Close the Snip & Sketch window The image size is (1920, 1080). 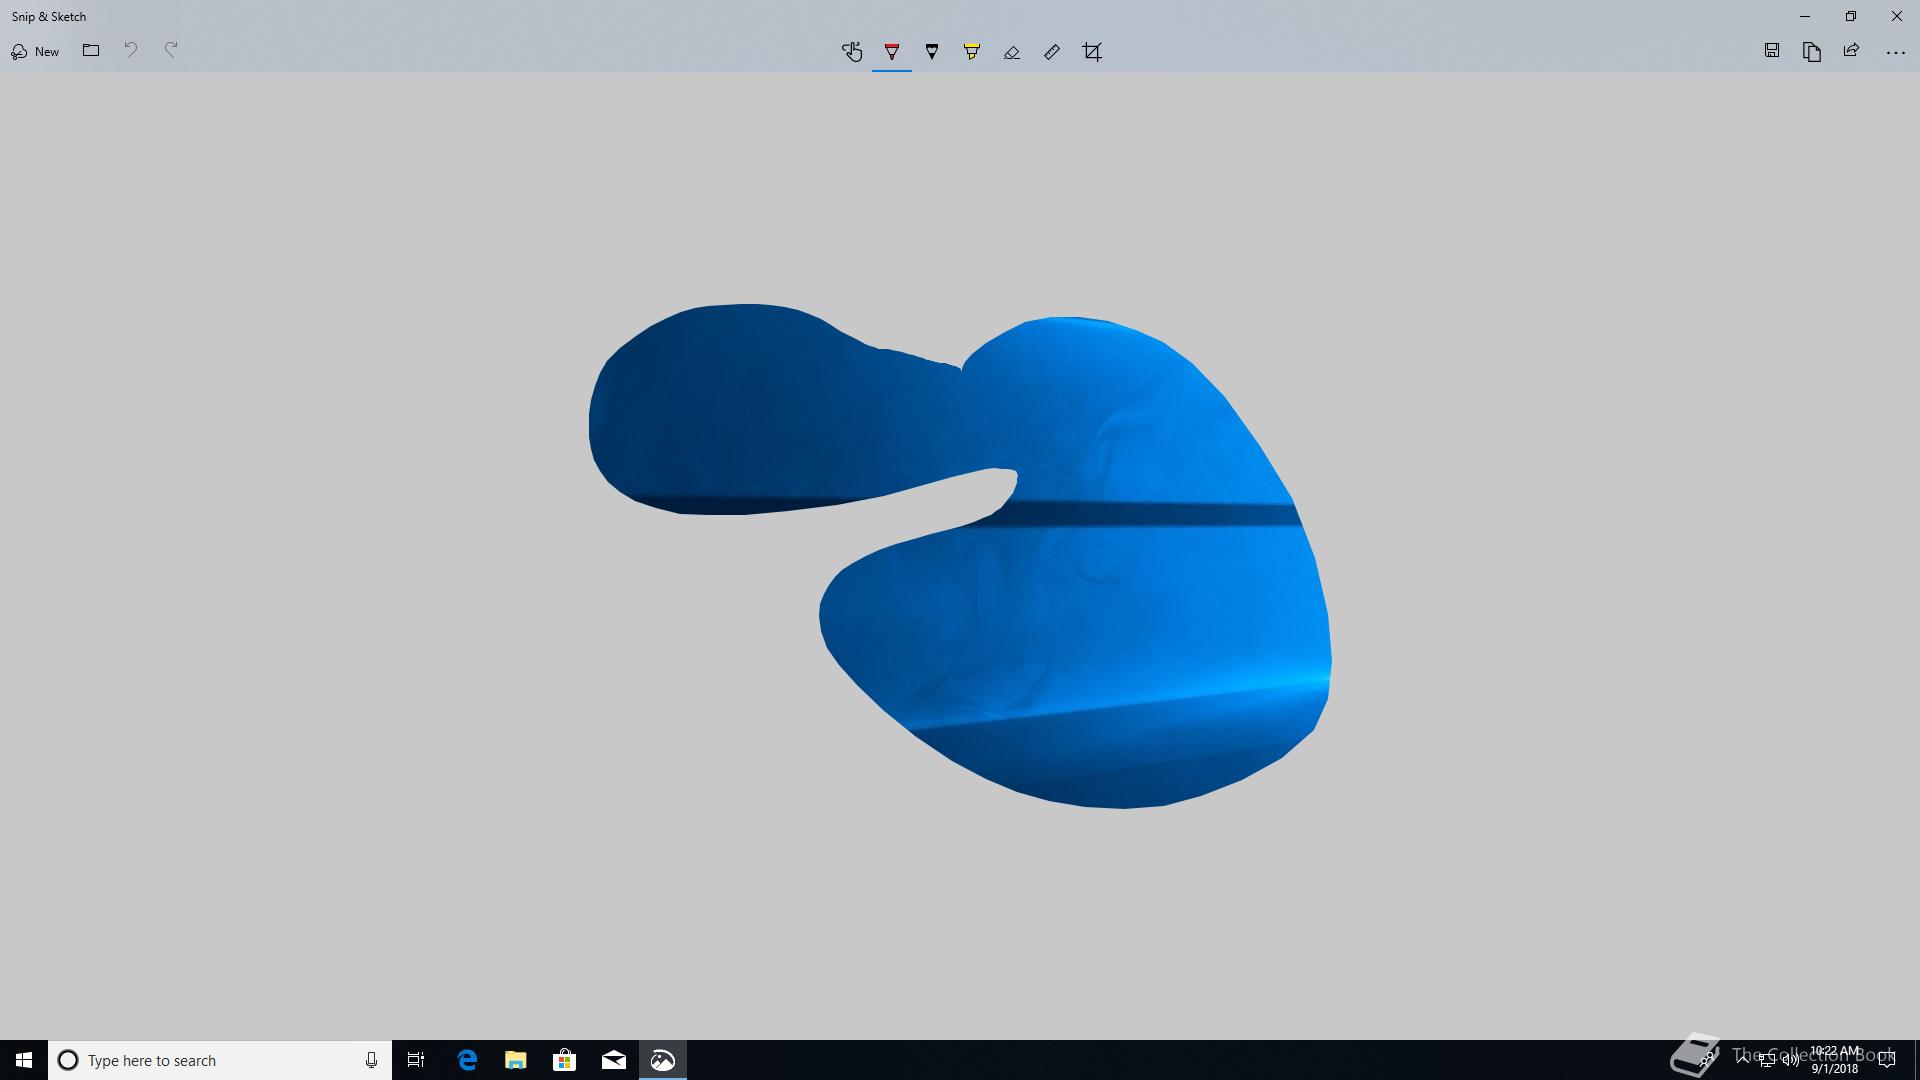pos(1897,16)
